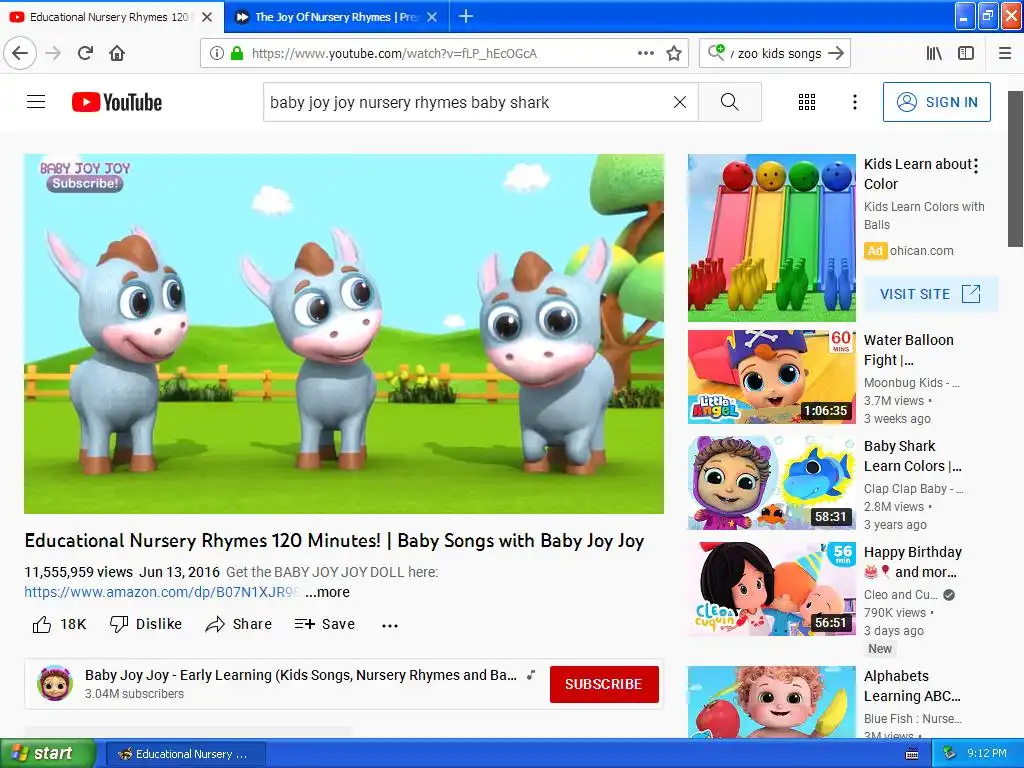1024x768 pixels.
Task: Open more actions ellipsis below the video
Action: coord(390,625)
